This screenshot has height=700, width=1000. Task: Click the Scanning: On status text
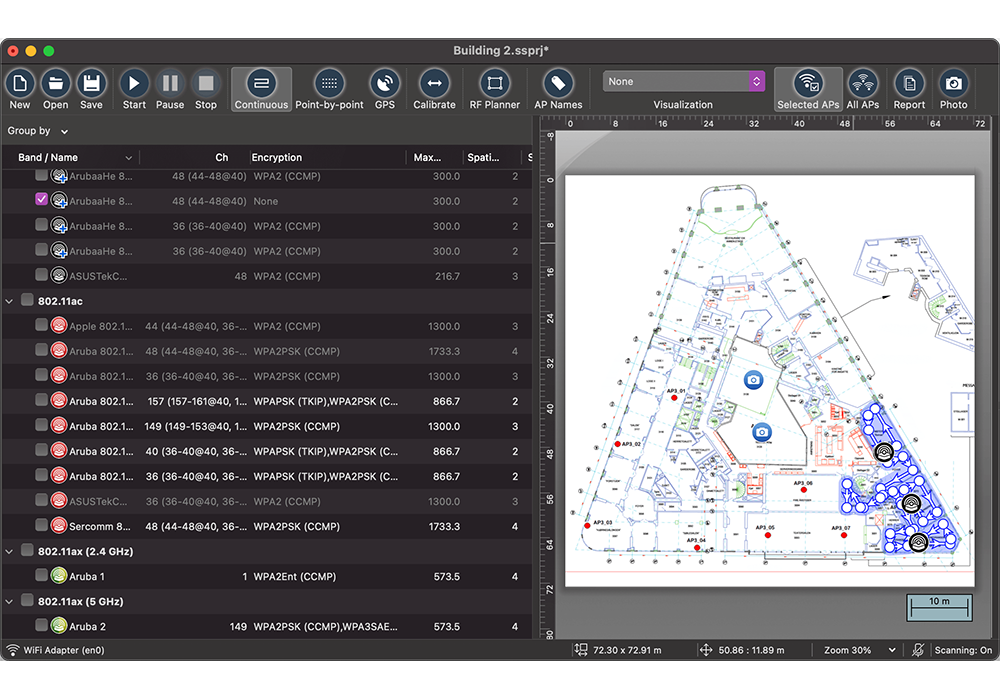point(963,650)
